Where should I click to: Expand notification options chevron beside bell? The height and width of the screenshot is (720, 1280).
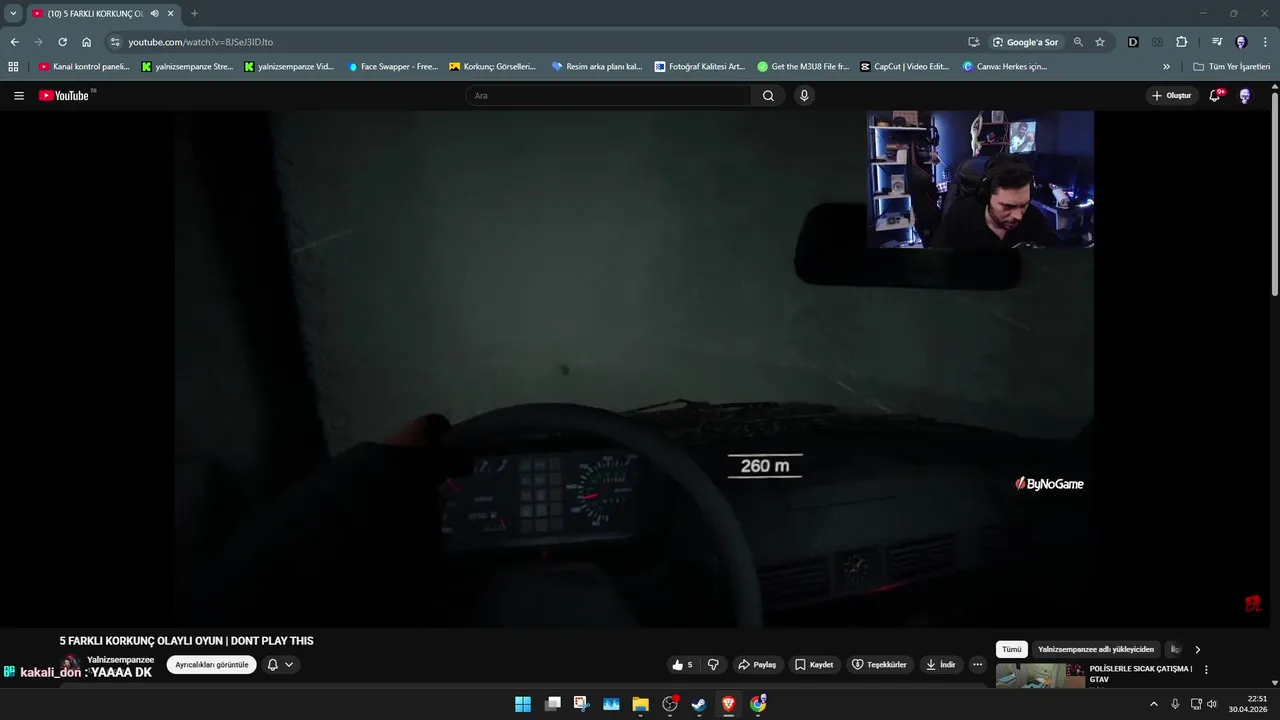click(x=289, y=665)
